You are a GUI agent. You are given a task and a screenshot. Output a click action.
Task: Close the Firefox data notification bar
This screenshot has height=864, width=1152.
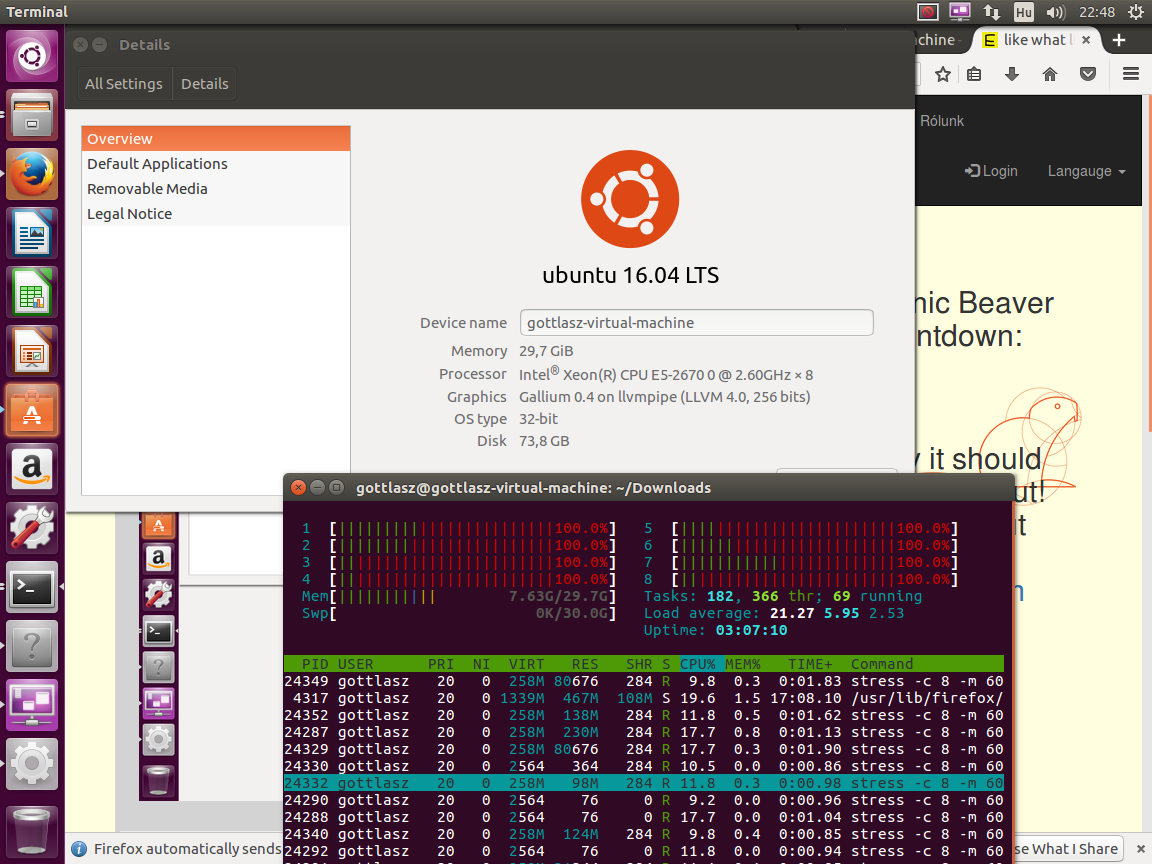[1141, 849]
